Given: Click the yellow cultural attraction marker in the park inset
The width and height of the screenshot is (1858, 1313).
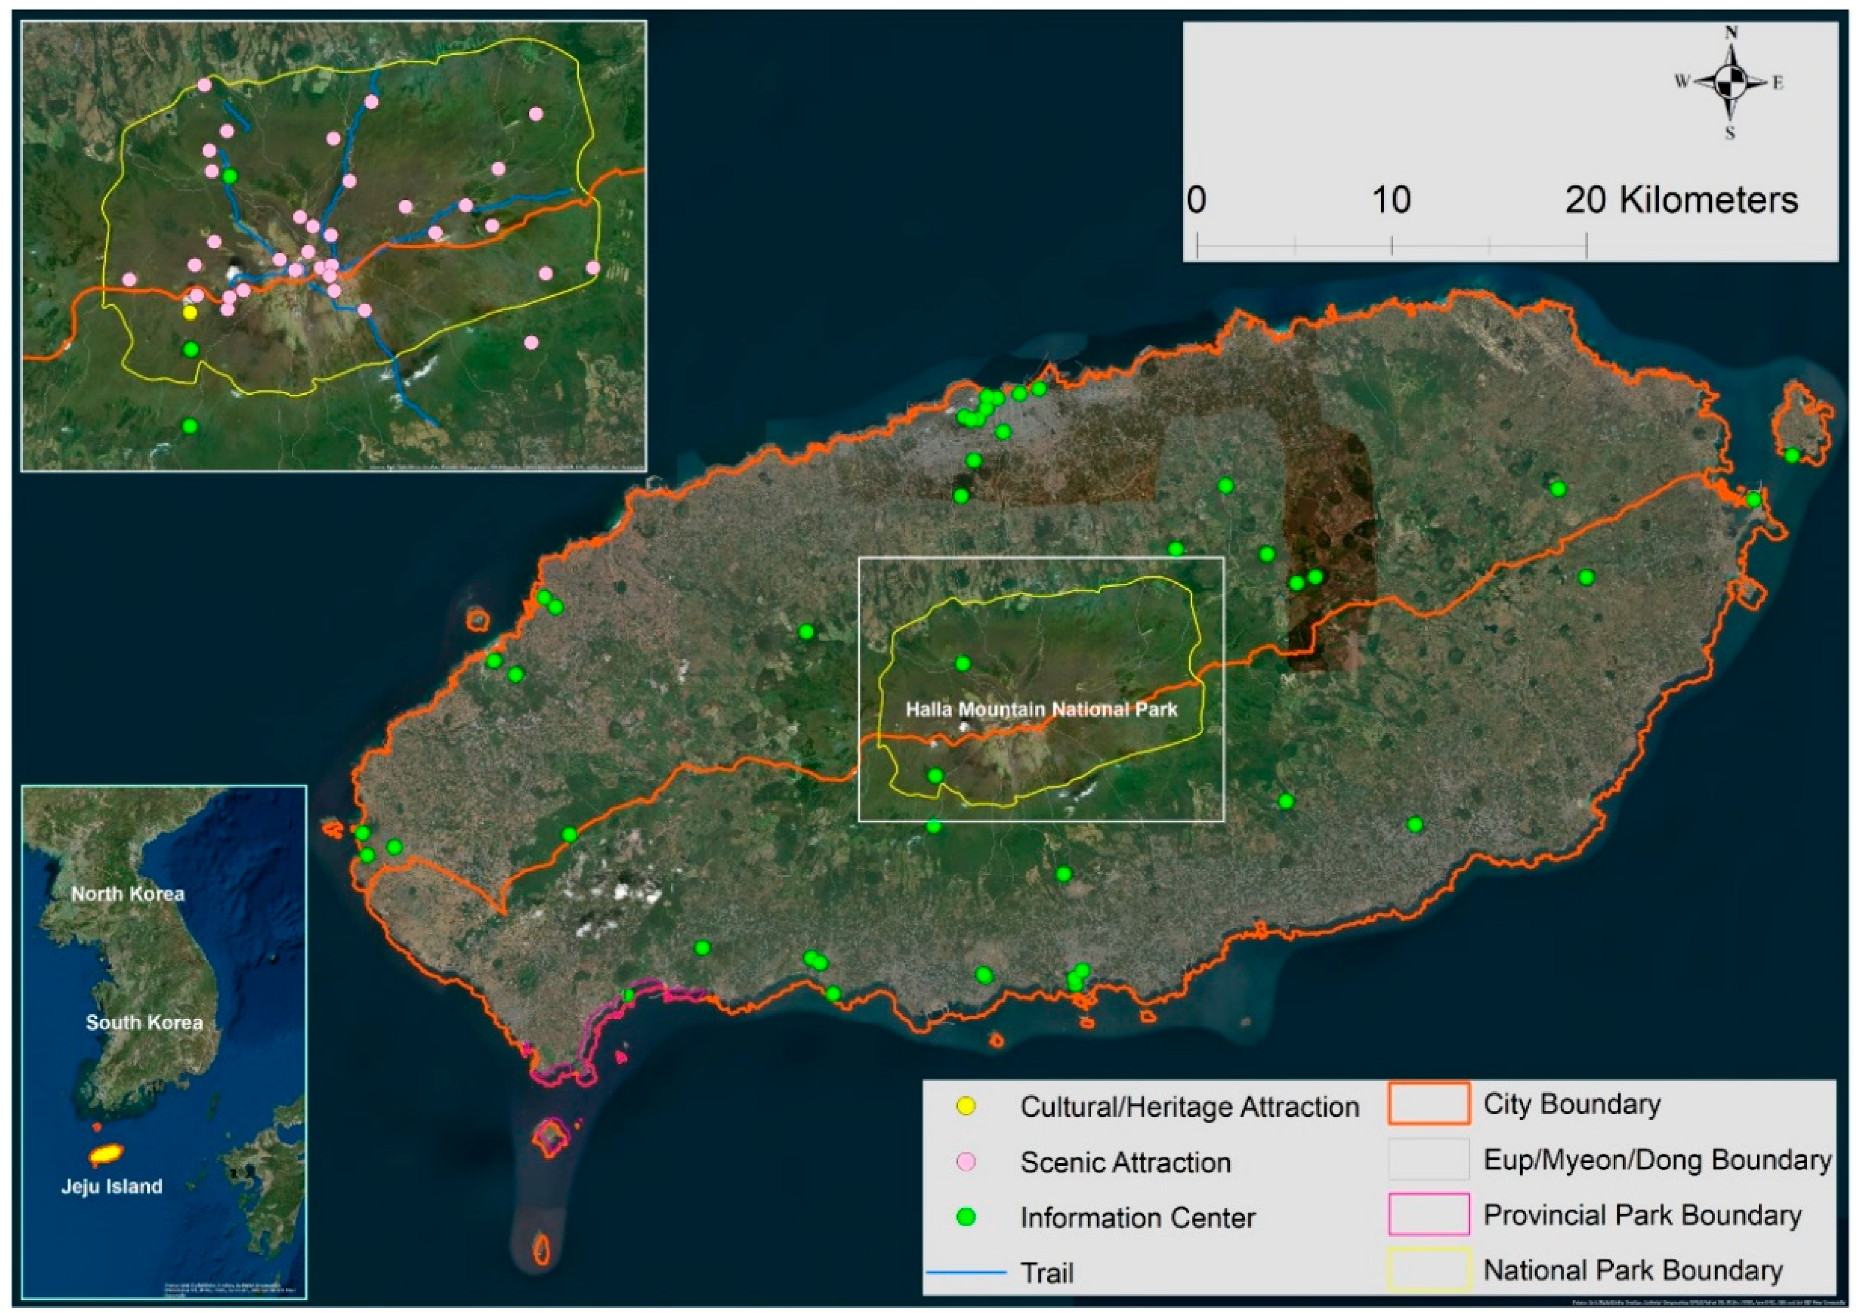Looking at the screenshot, I should pyautogui.click(x=190, y=312).
